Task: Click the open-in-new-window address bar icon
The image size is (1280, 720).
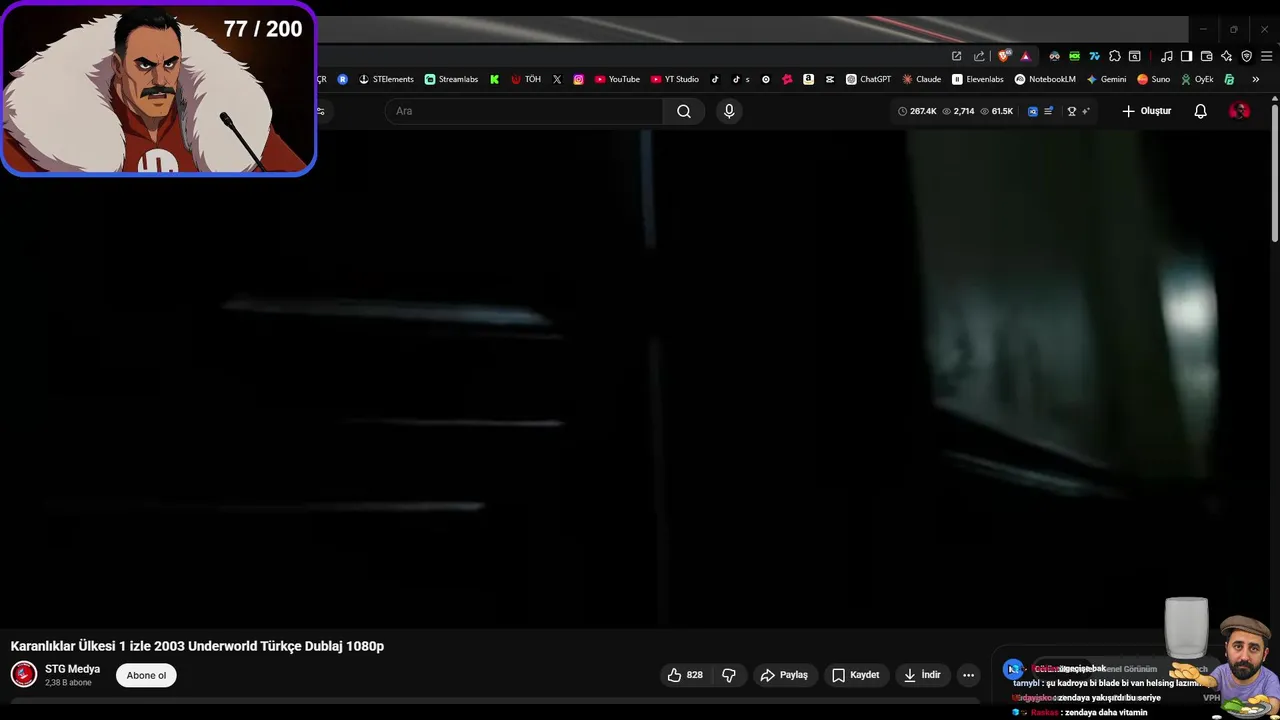Action: point(957,56)
